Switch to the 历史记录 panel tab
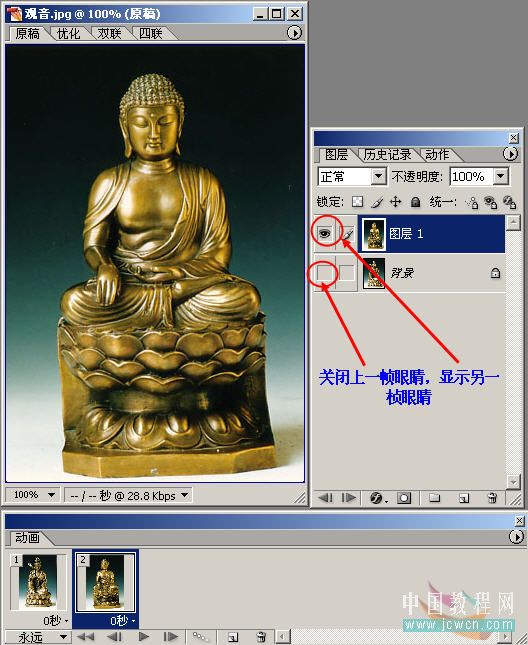Image resolution: width=528 pixels, height=645 pixels. point(387,155)
